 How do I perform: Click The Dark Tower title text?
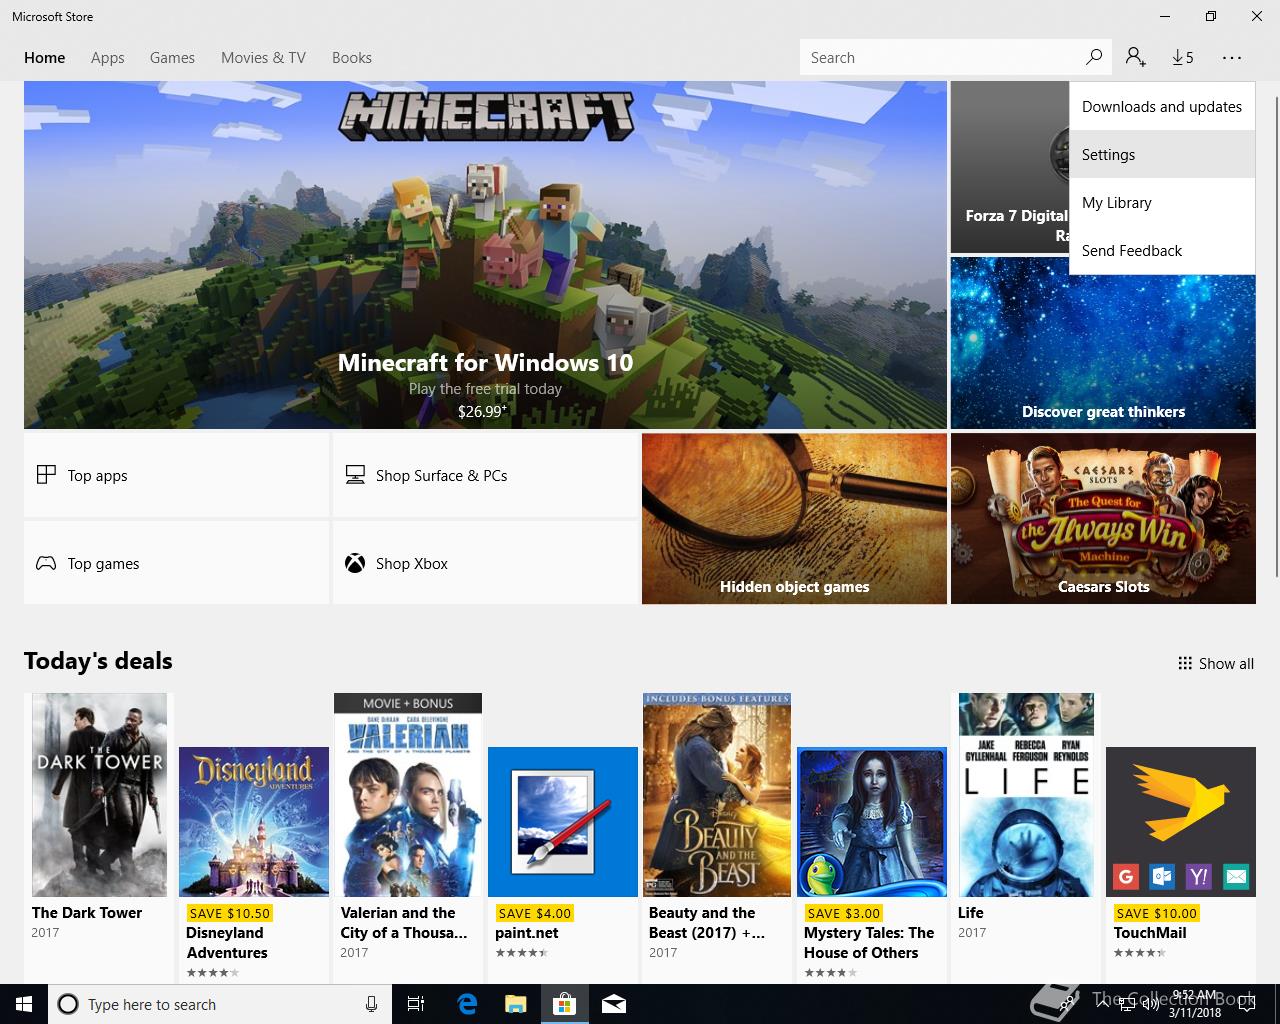pos(87,912)
